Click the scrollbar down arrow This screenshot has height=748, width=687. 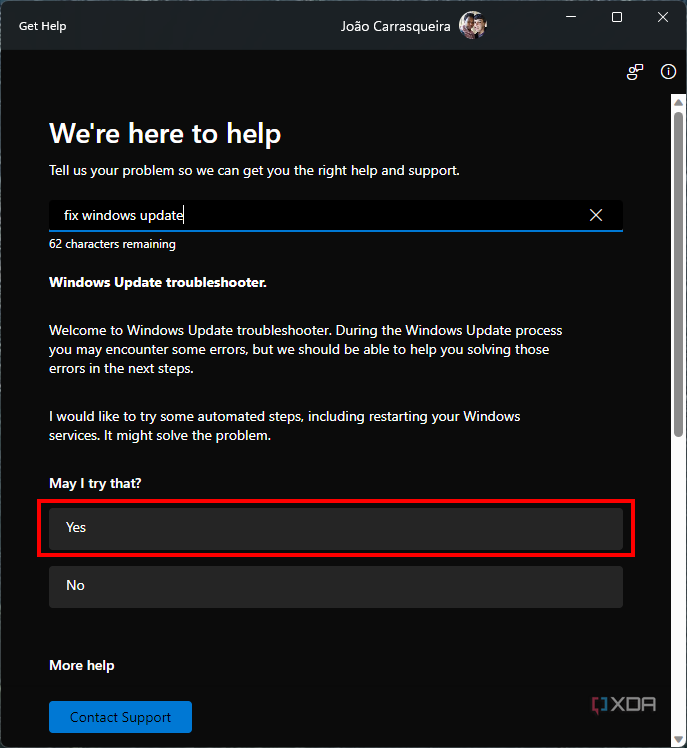click(678, 740)
